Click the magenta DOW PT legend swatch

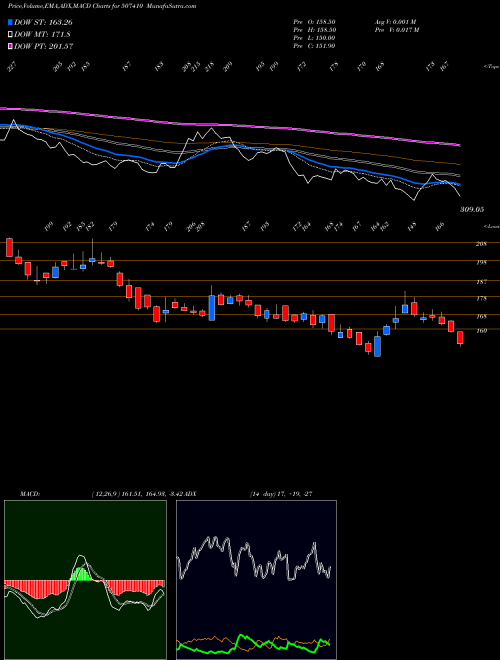(x=10, y=46)
